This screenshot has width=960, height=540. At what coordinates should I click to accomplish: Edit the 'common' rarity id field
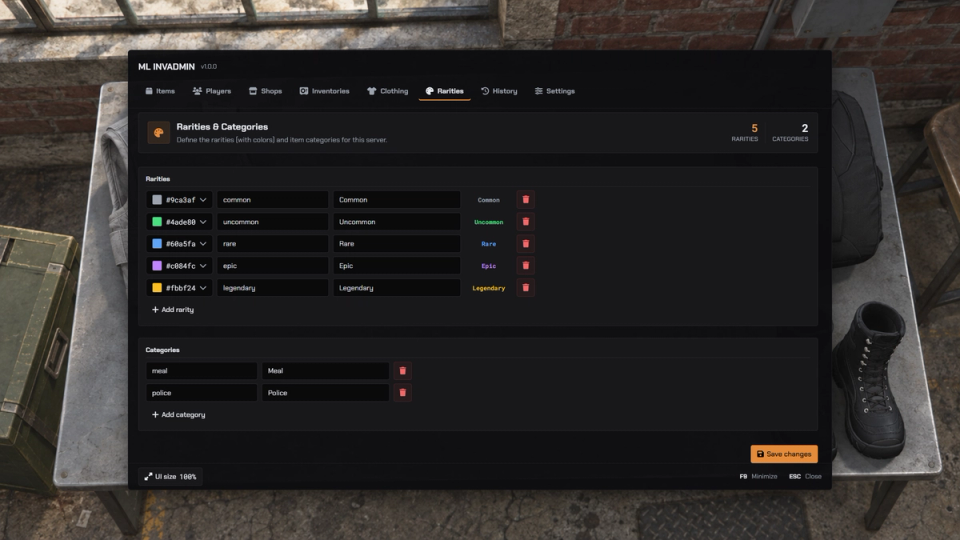point(272,200)
